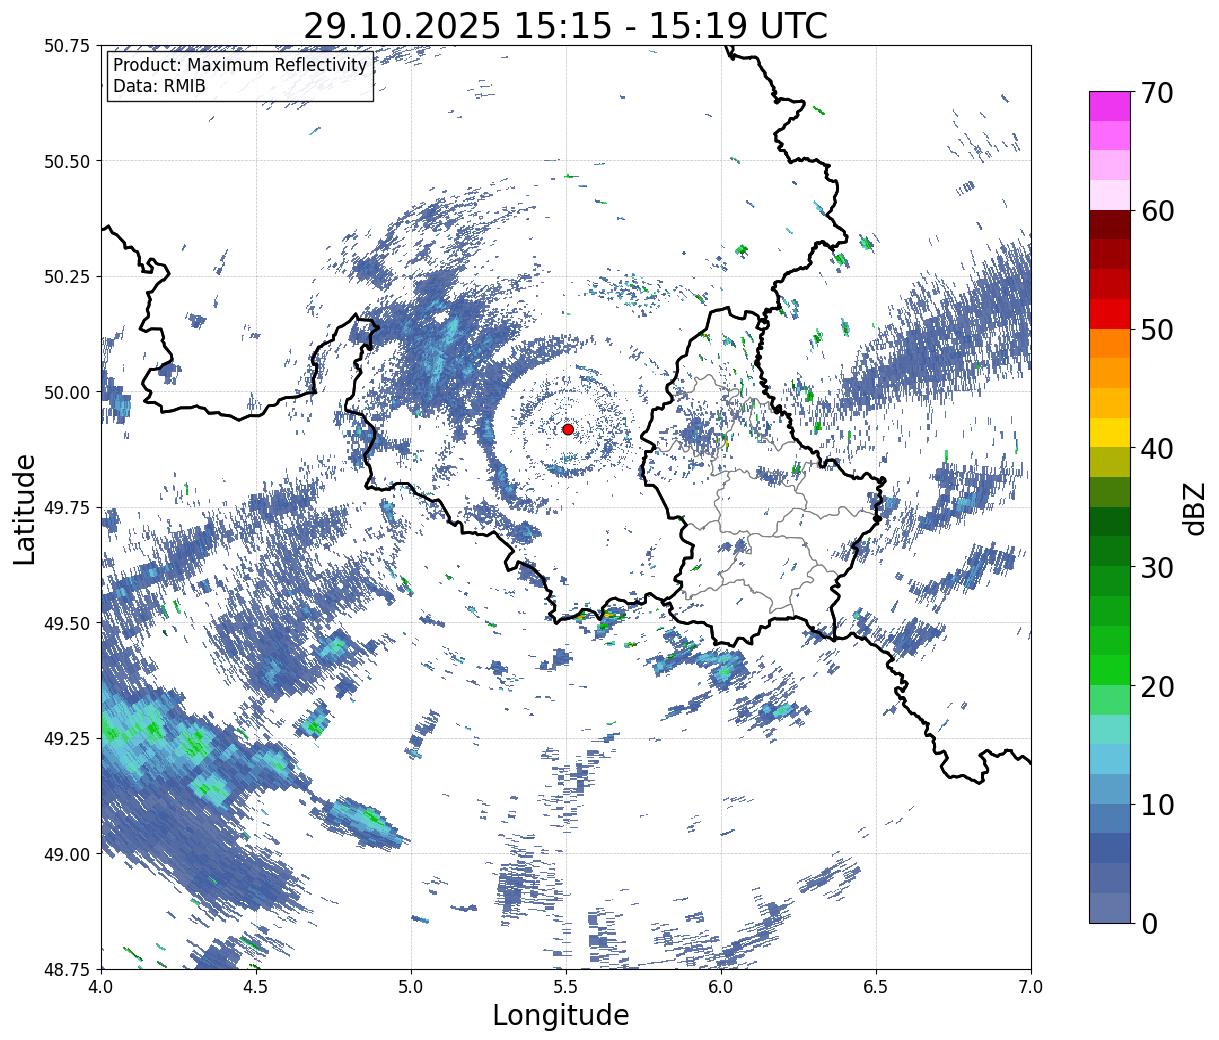The width and height of the screenshot is (1219, 1040).
Task: Click the dark maroon colorbar segment below 60
Action: pos(1110,225)
